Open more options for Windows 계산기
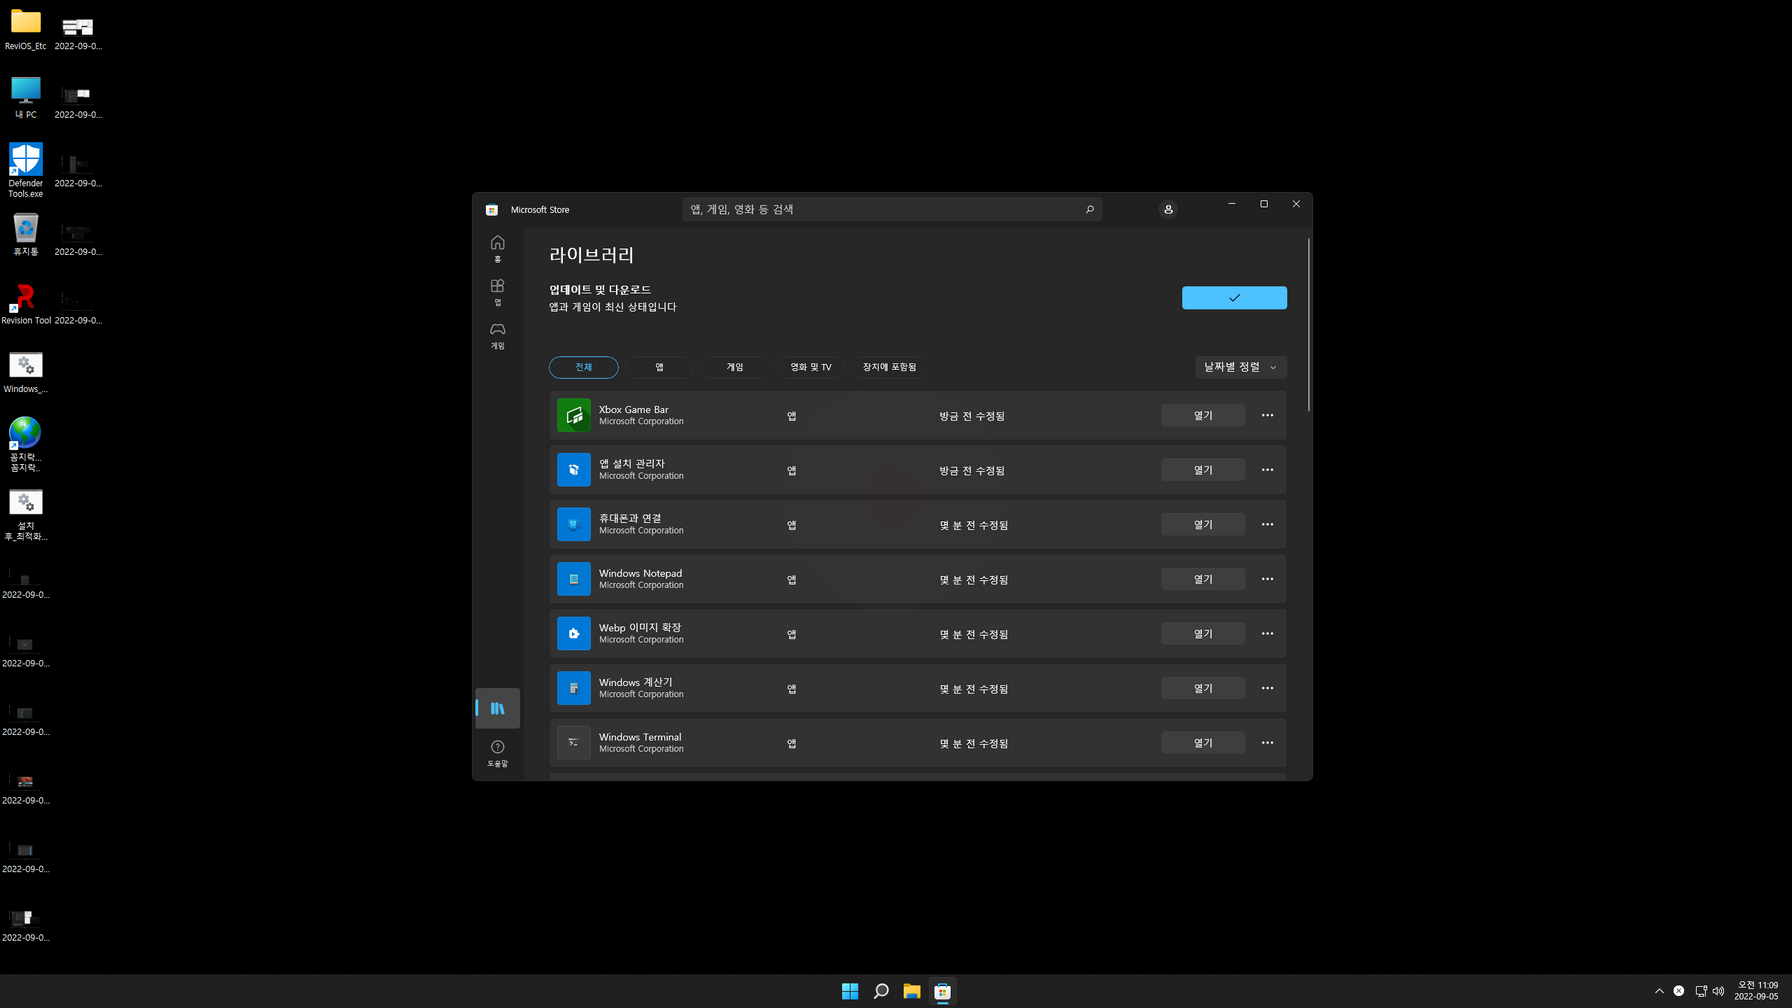This screenshot has height=1008, width=1792. pos(1267,688)
